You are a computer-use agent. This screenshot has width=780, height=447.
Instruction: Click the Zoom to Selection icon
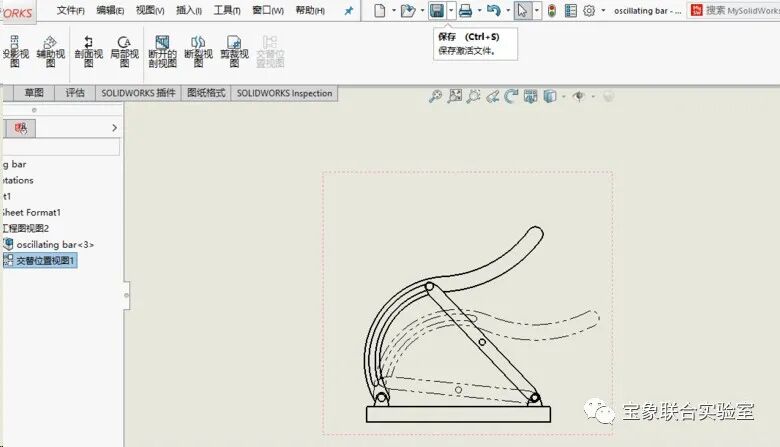click(x=474, y=96)
